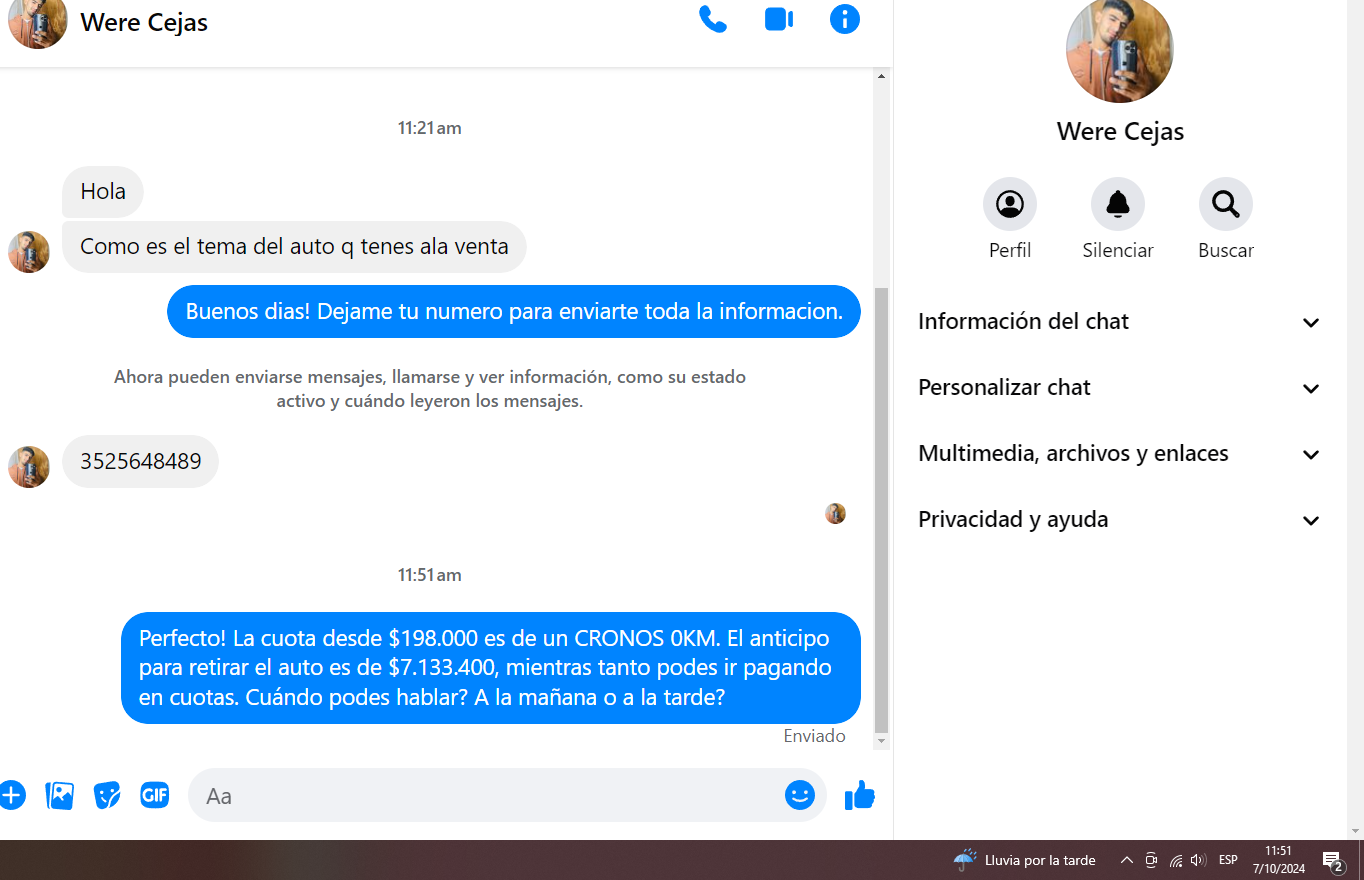Click Buscar to search in conversation

pos(1225,205)
